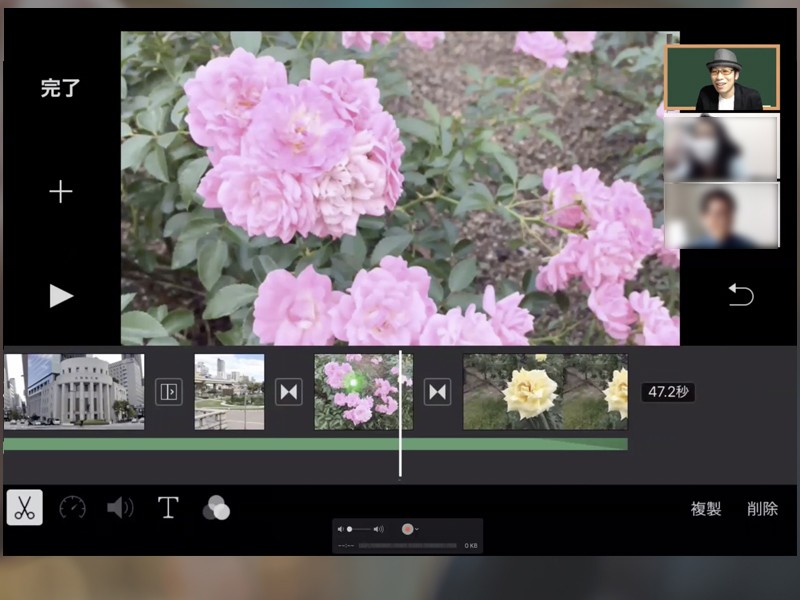Click the undo arrow icon
800x600 pixels.
pyautogui.click(x=740, y=294)
